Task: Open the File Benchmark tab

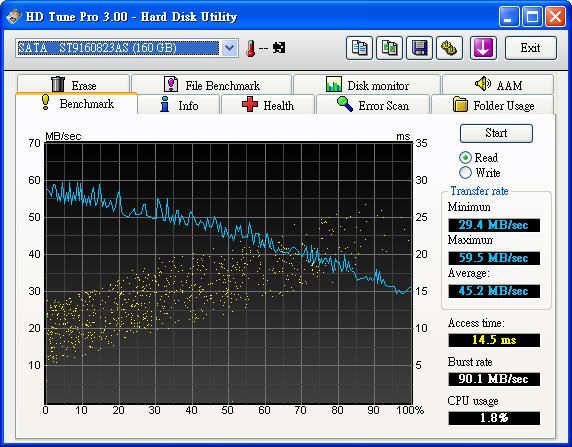Action: pos(212,85)
